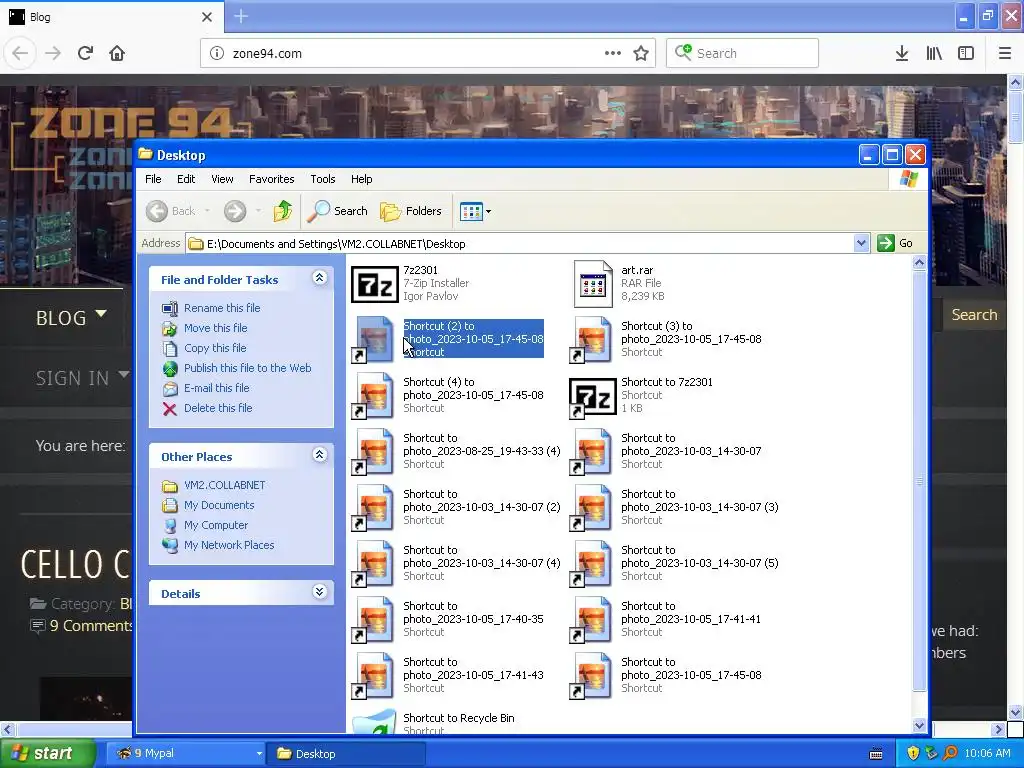
Task: Collapse the Other Places panel
Action: pos(319,455)
